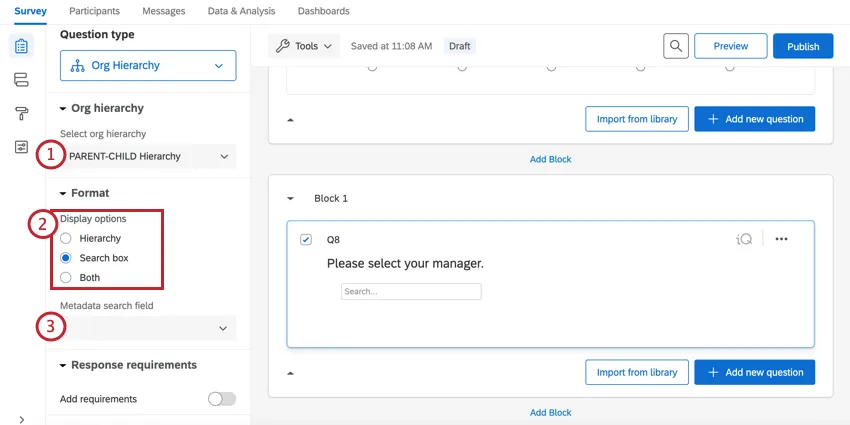Enable the Add requirements toggle
850x425 pixels.
pyautogui.click(x=221, y=399)
